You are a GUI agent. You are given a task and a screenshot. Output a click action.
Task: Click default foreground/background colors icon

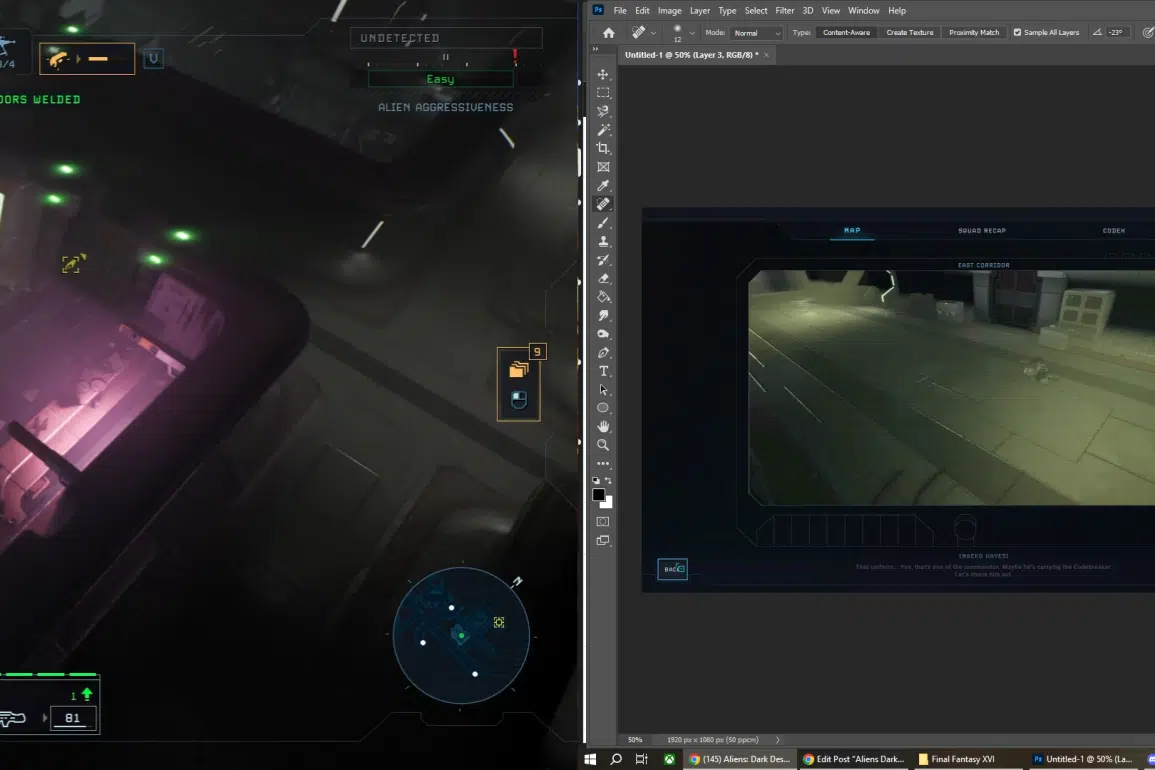pyautogui.click(x=596, y=480)
